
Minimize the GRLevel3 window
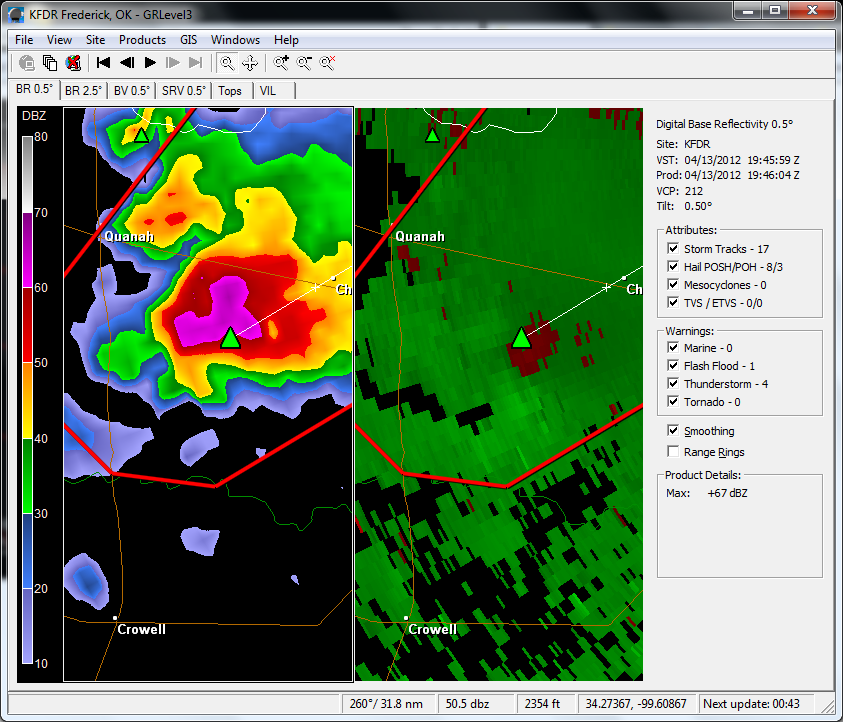[747, 11]
